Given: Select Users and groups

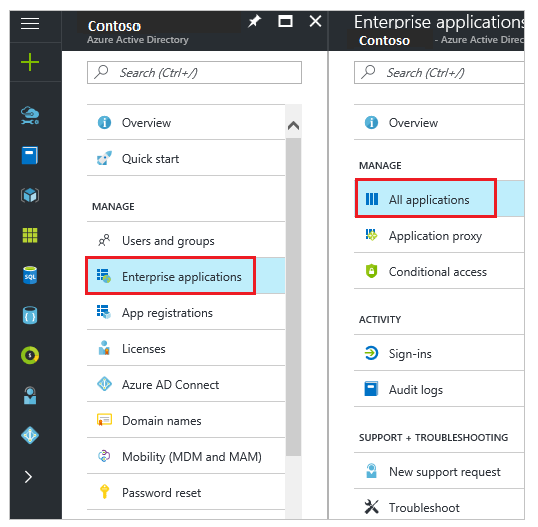Looking at the screenshot, I should [x=186, y=241].
